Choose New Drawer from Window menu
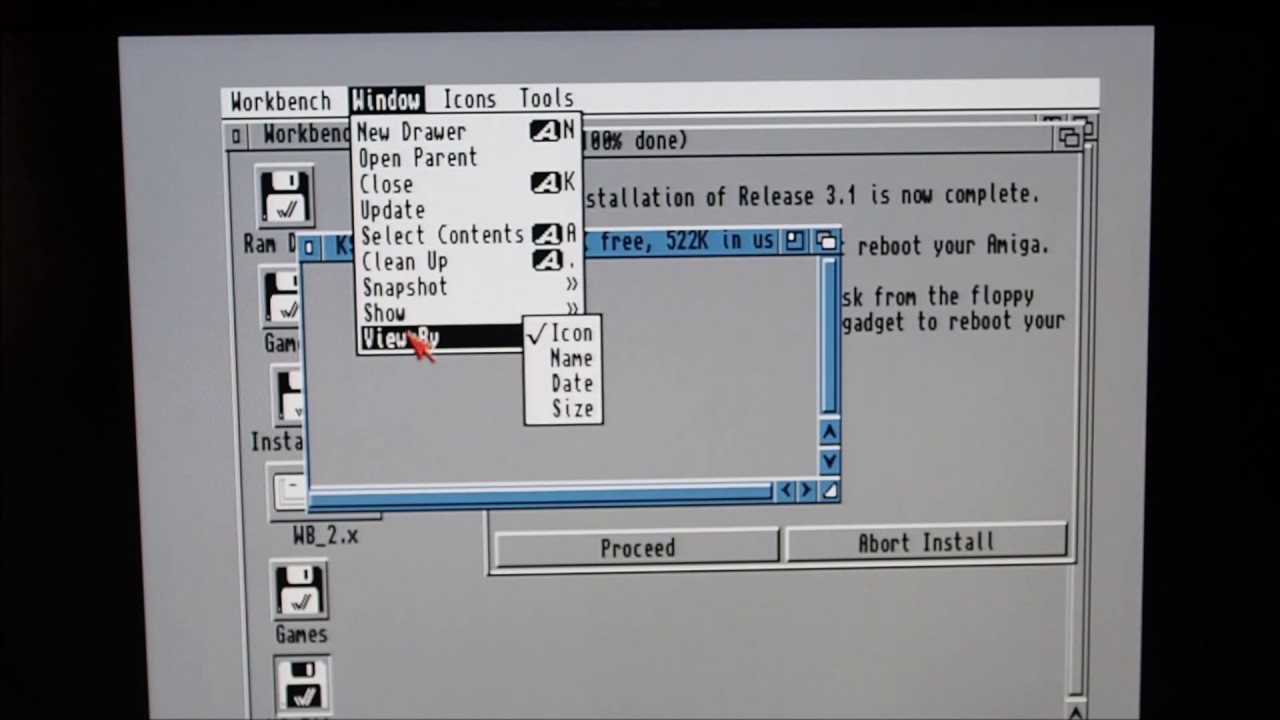The width and height of the screenshot is (1280, 720). pyautogui.click(x=466, y=131)
